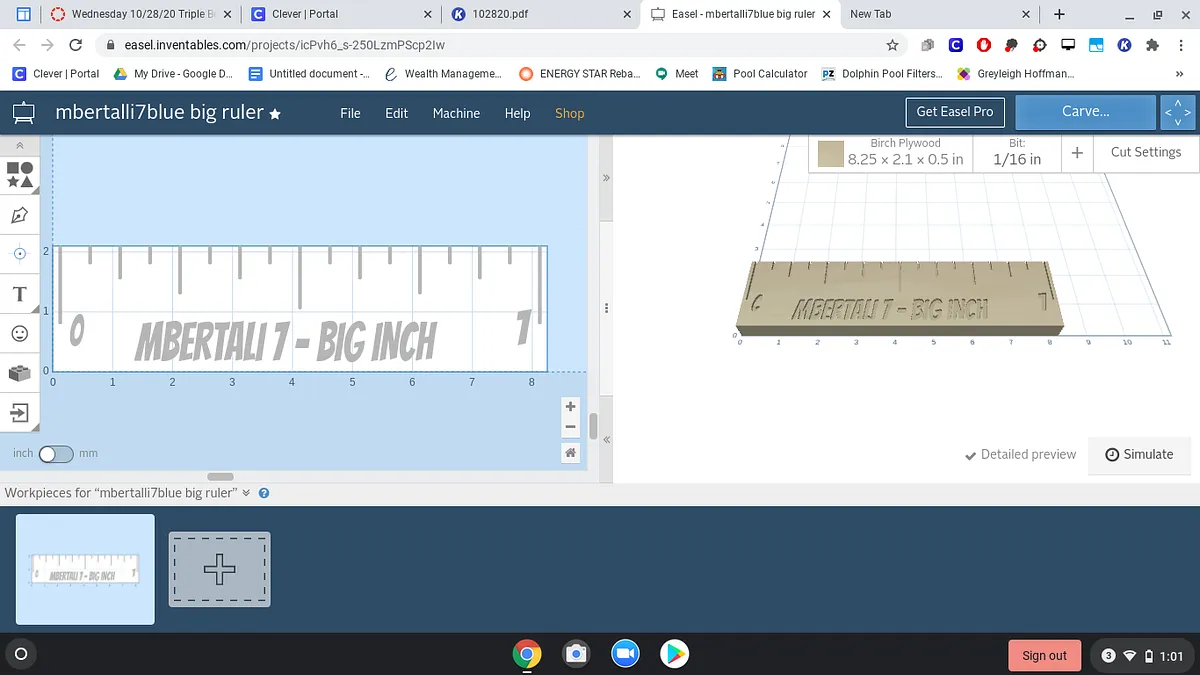Click the Get Easel Pro button
1200x675 pixels.
tap(954, 112)
